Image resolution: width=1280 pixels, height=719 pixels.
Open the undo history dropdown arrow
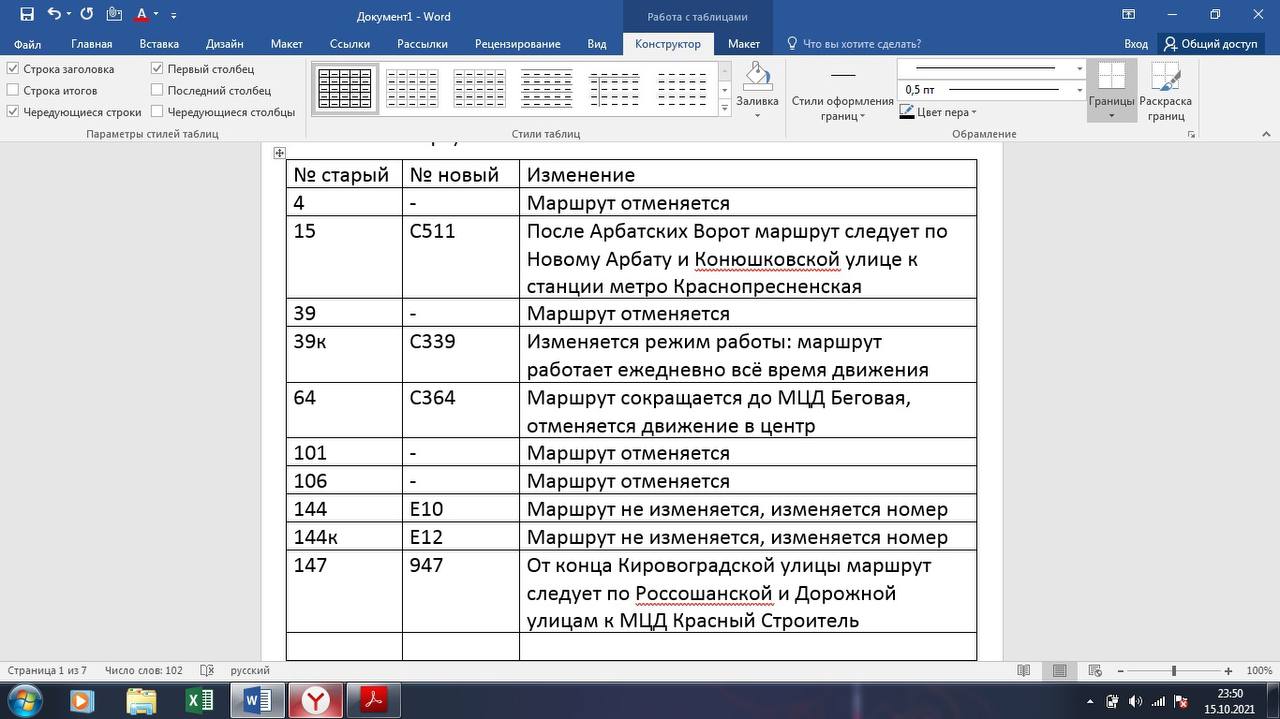click(68, 16)
